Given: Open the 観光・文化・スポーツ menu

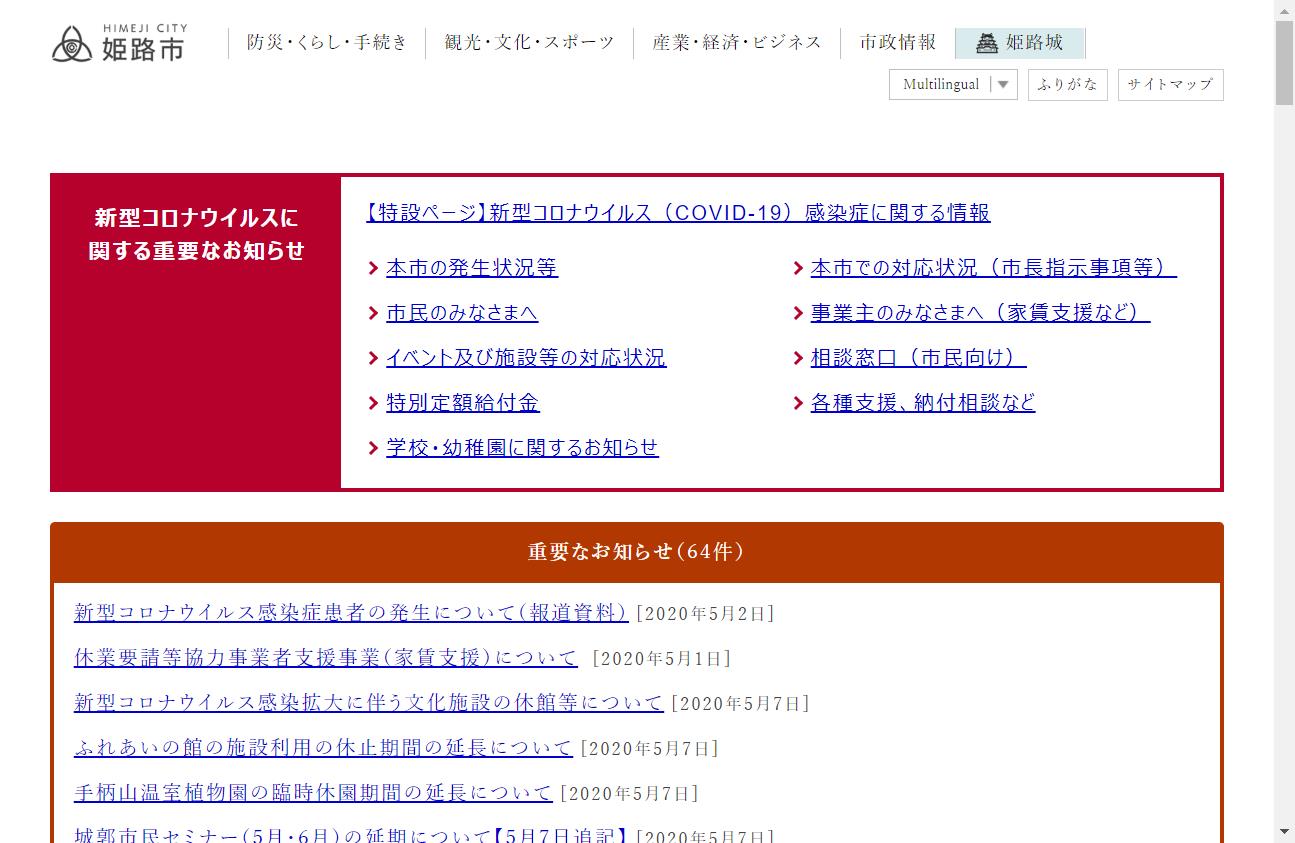Looking at the screenshot, I should tap(529, 43).
